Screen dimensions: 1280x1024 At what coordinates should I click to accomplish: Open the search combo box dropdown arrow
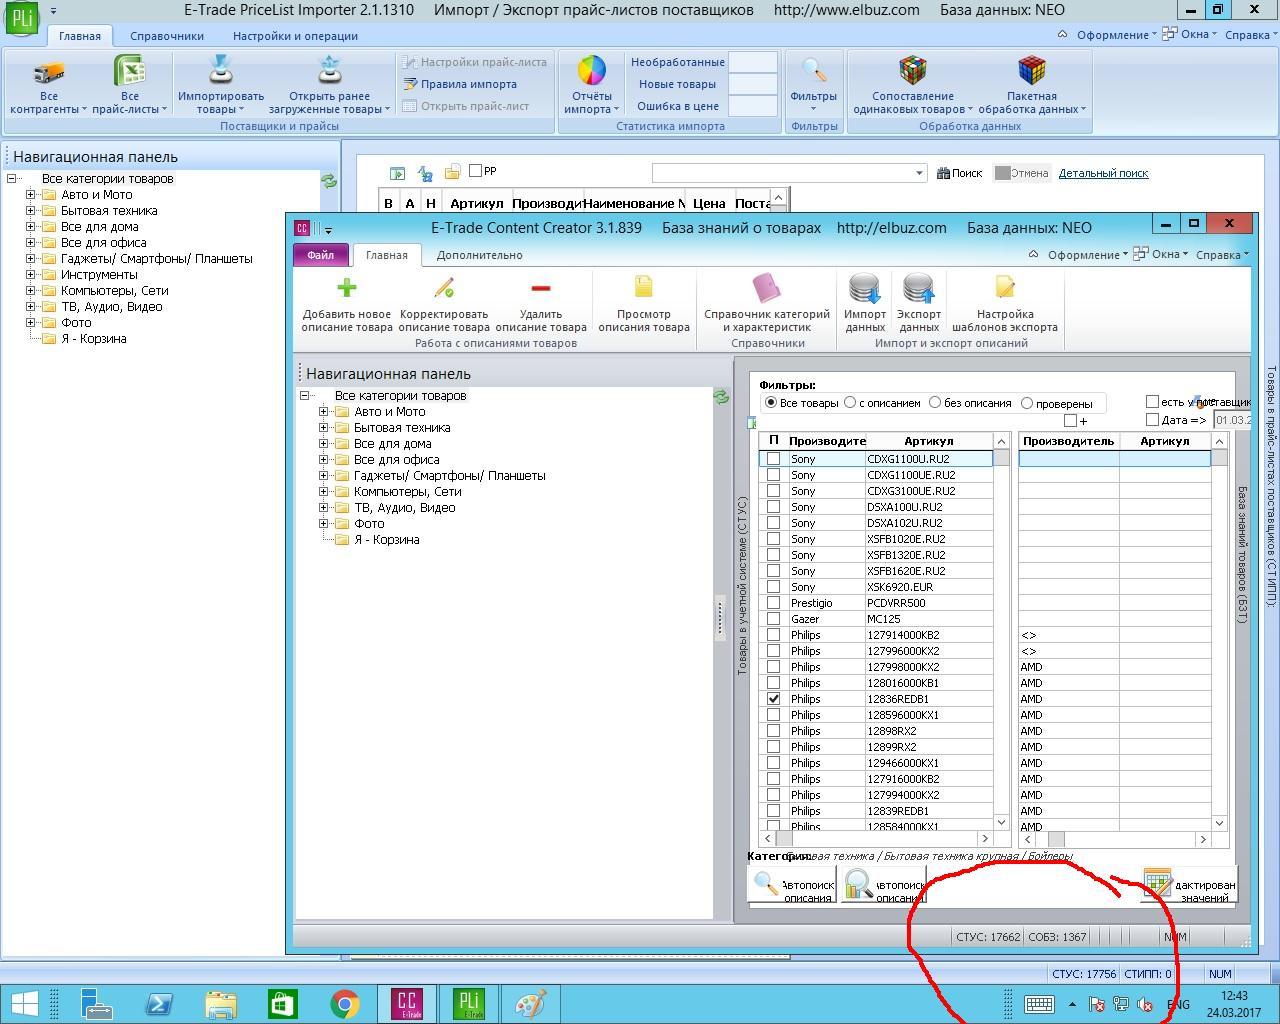click(x=919, y=173)
